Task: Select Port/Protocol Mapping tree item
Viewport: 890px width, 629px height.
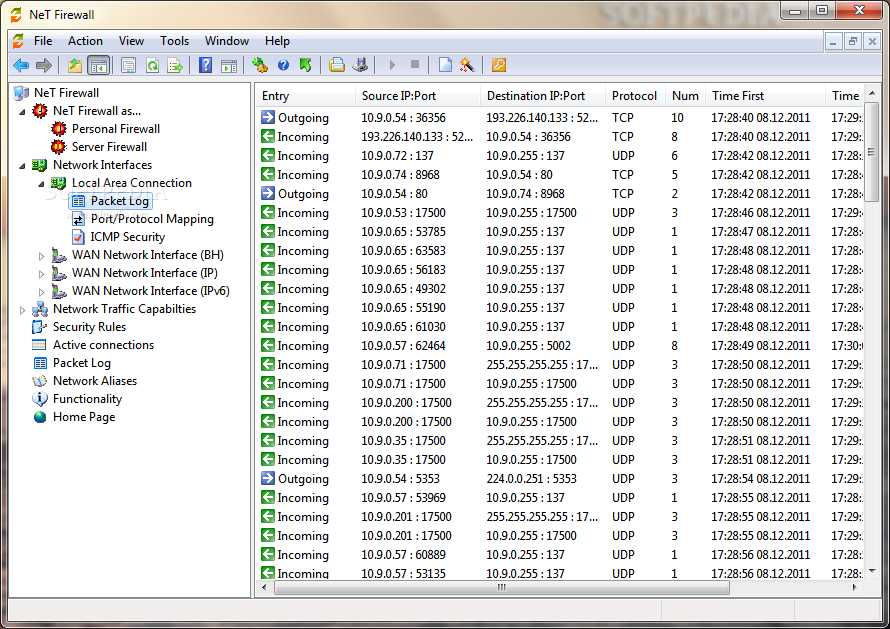Action: (x=152, y=219)
